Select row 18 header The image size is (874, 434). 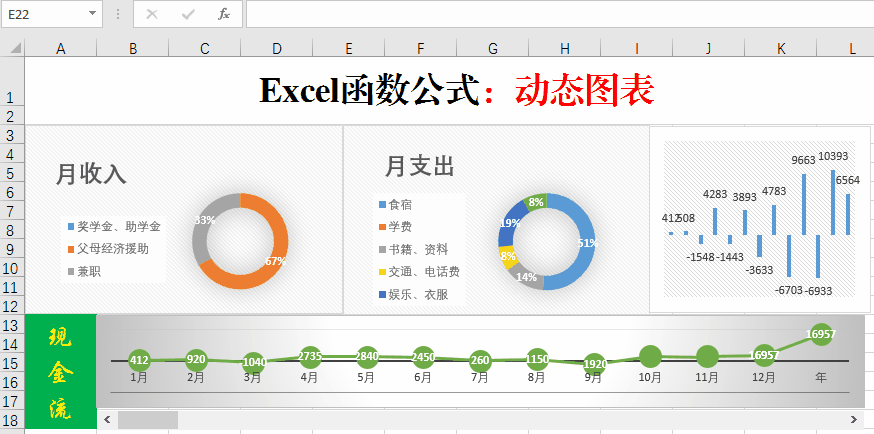tap(12, 420)
